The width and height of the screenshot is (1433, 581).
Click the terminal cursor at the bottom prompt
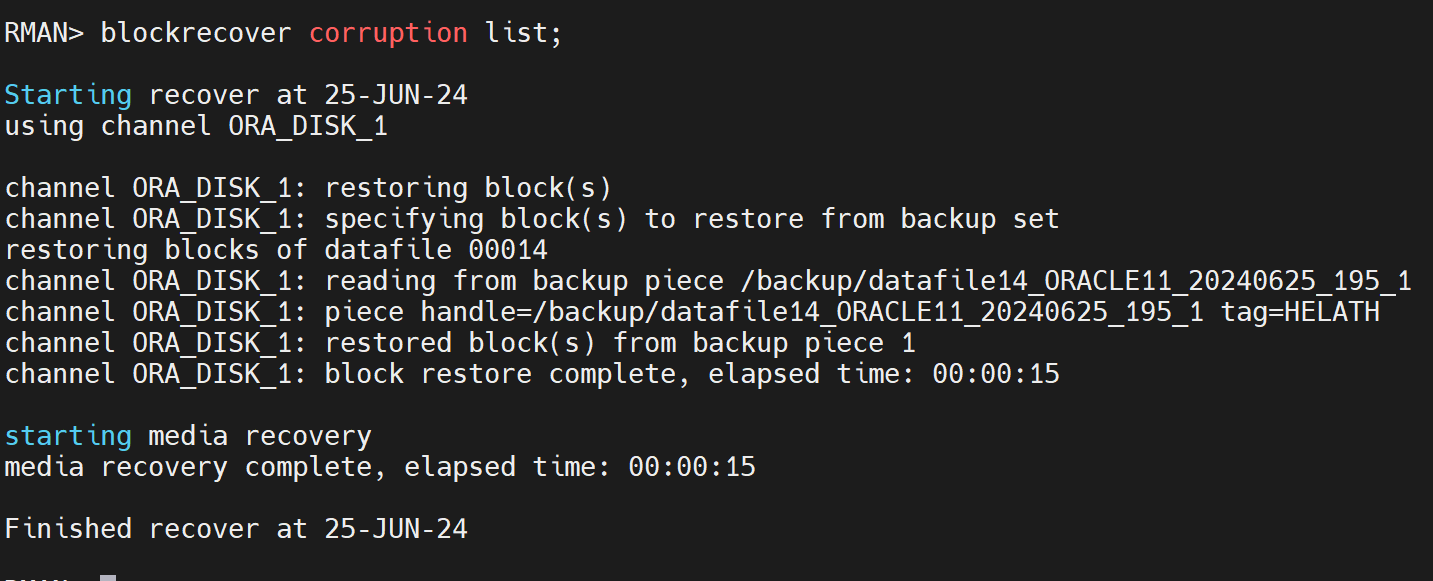108,578
